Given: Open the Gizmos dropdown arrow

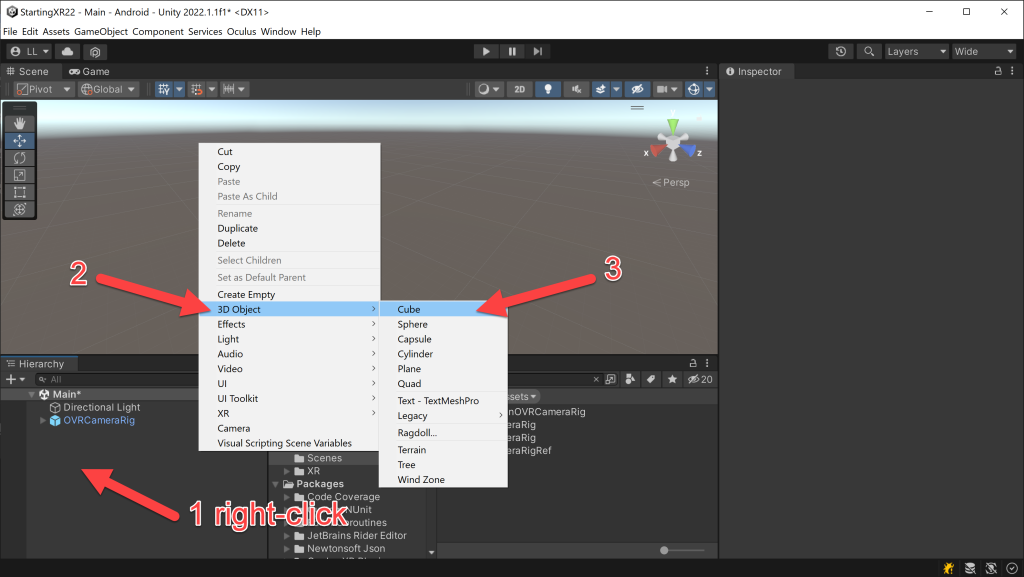Looking at the screenshot, I should tap(709, 89).
